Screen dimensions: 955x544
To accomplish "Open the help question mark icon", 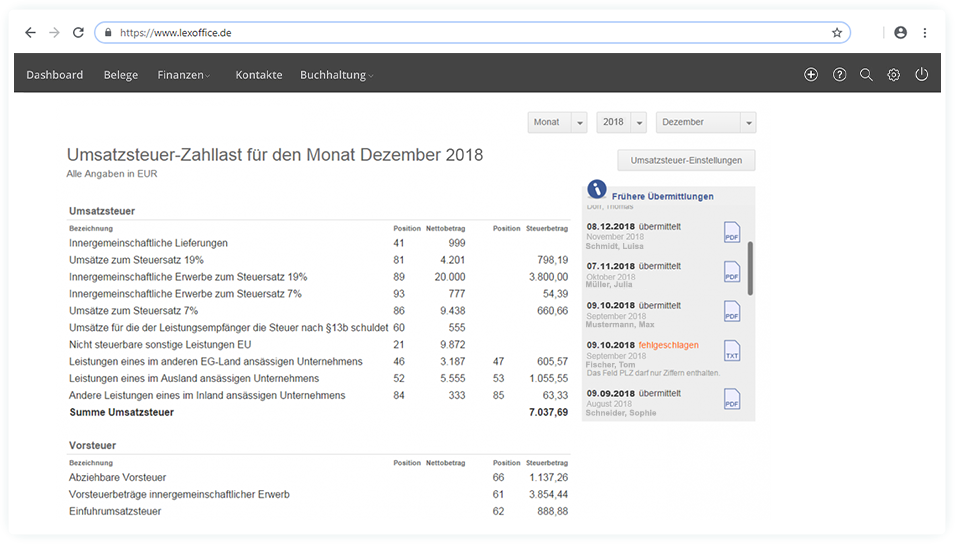I will [839, 75].
